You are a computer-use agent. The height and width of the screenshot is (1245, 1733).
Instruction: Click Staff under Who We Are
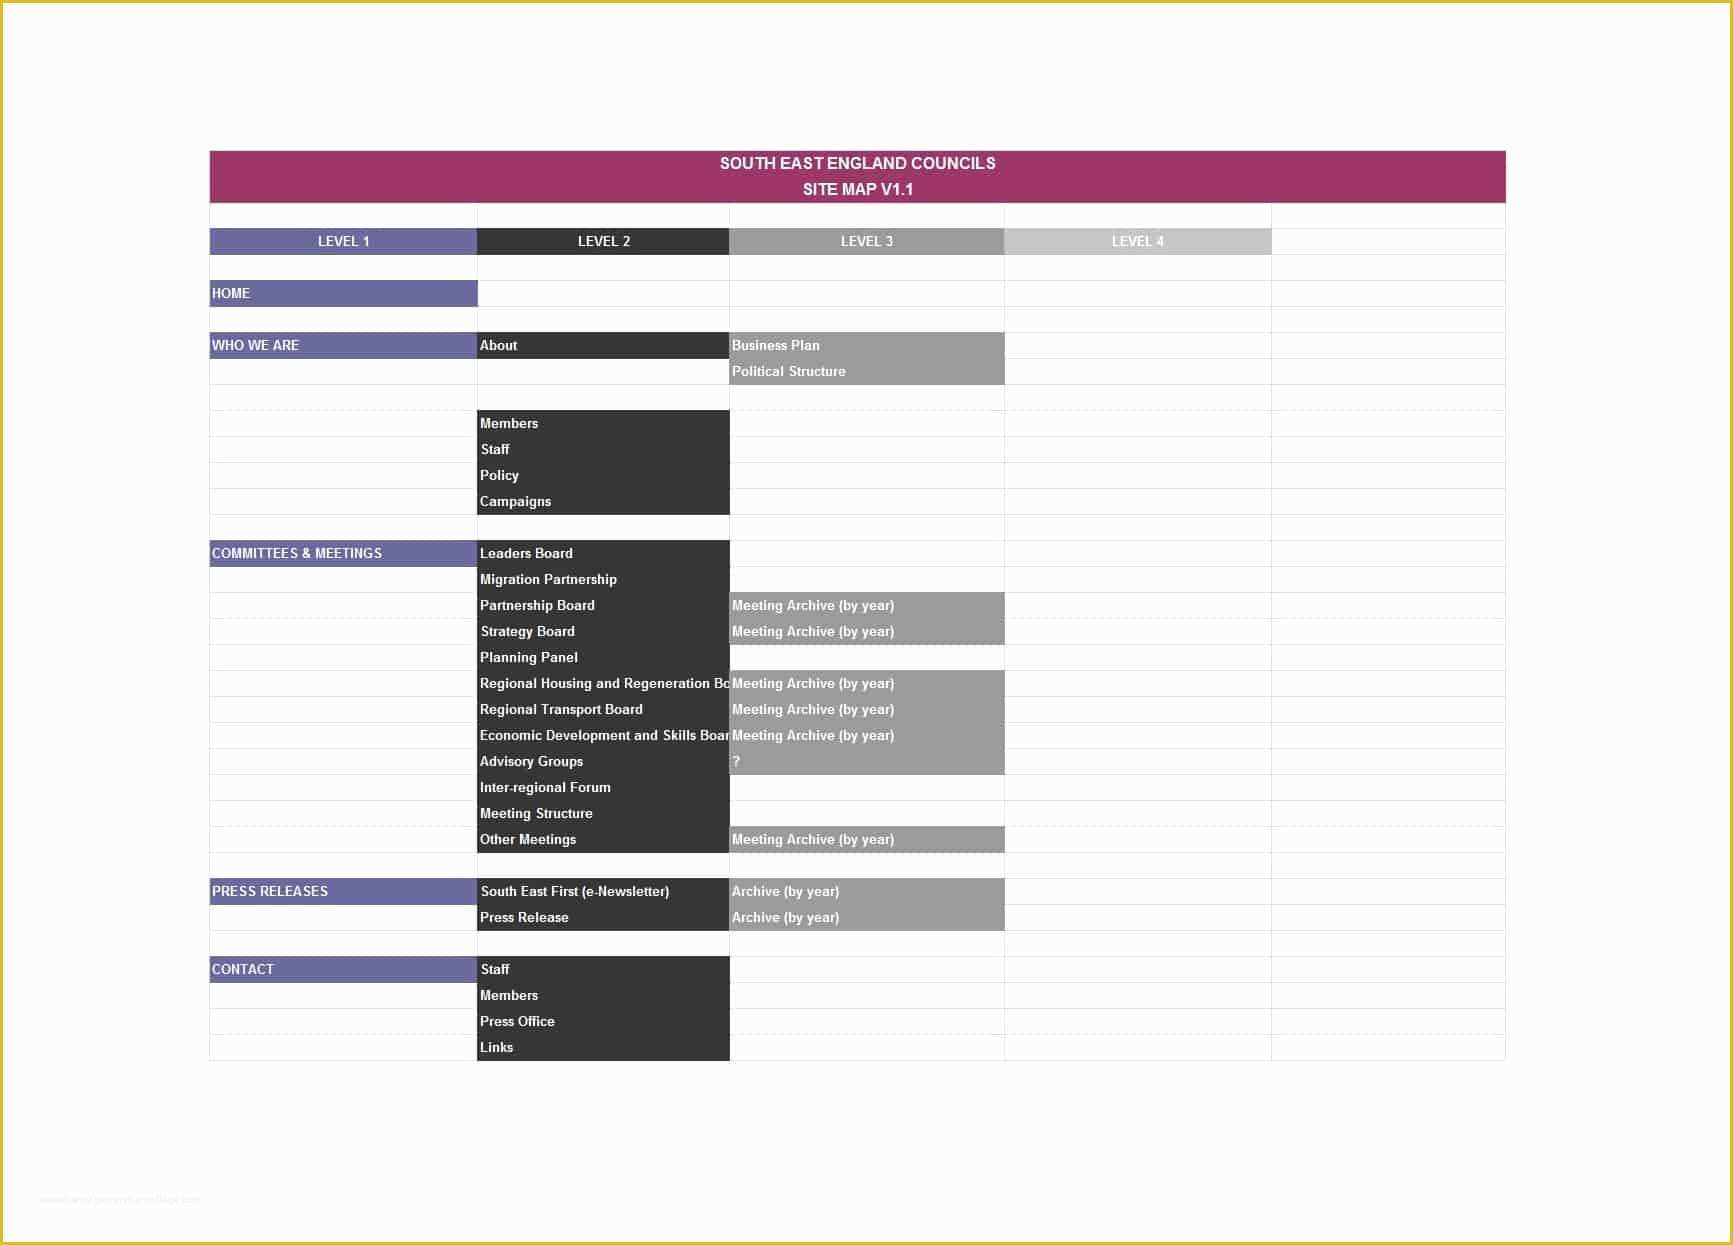tap(603, 449)
